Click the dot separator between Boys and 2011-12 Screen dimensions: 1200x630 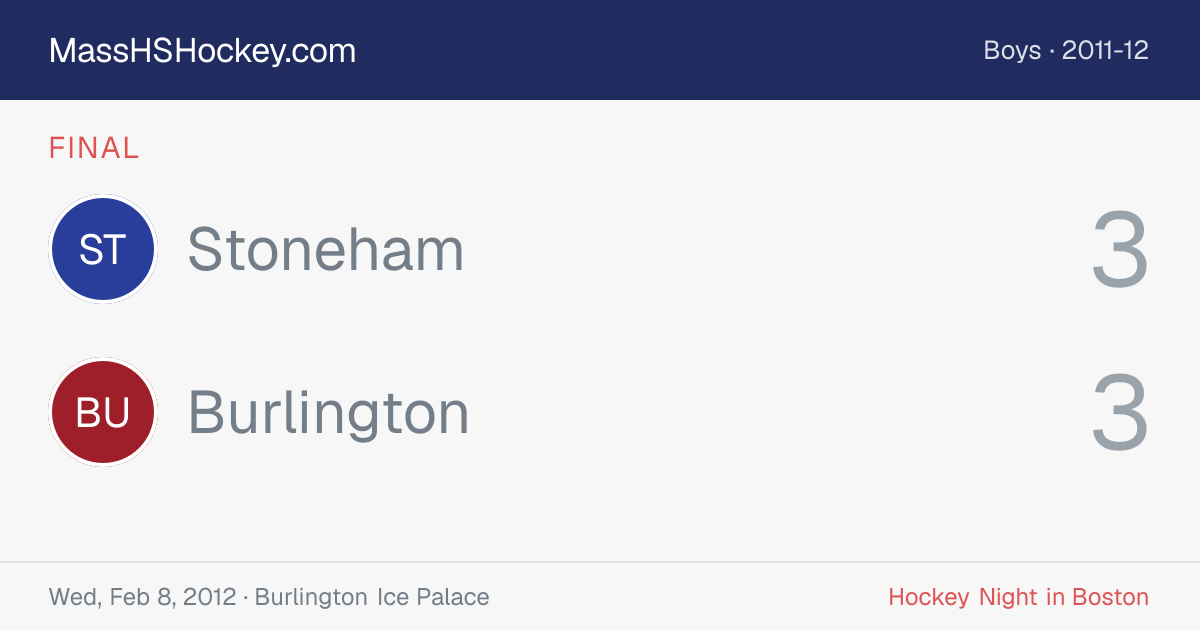click(1052, 51)
